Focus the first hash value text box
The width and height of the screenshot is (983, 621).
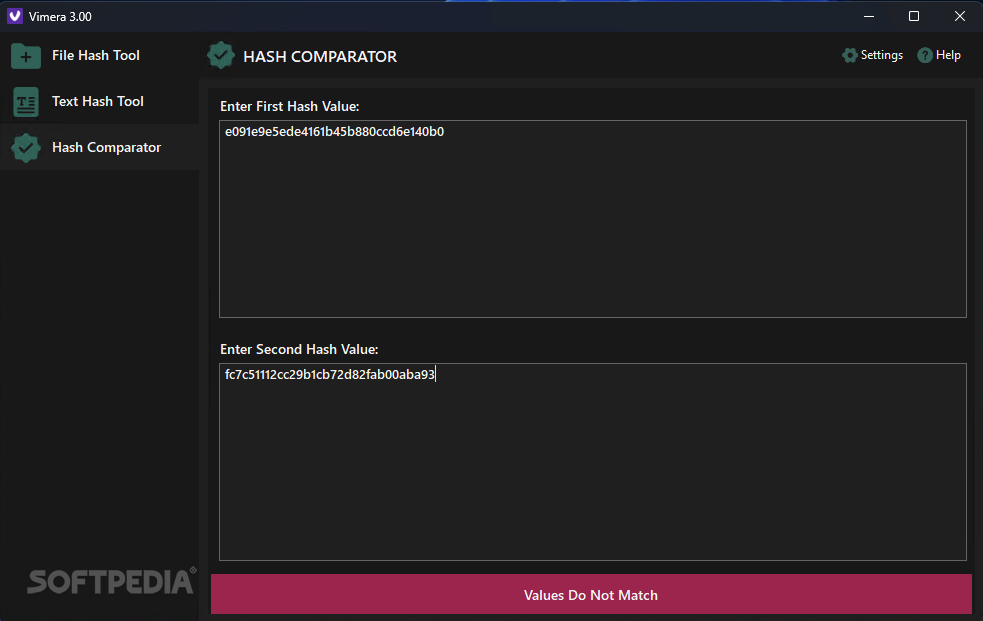coord(592,219)
